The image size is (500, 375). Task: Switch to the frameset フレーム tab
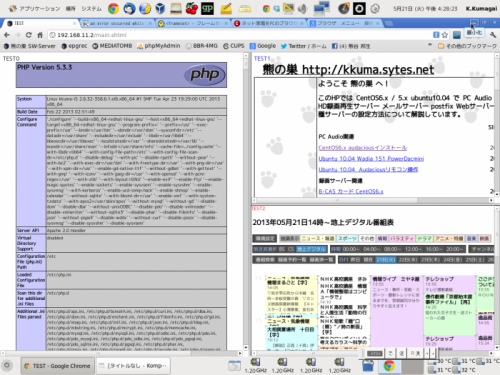point(193,23)
